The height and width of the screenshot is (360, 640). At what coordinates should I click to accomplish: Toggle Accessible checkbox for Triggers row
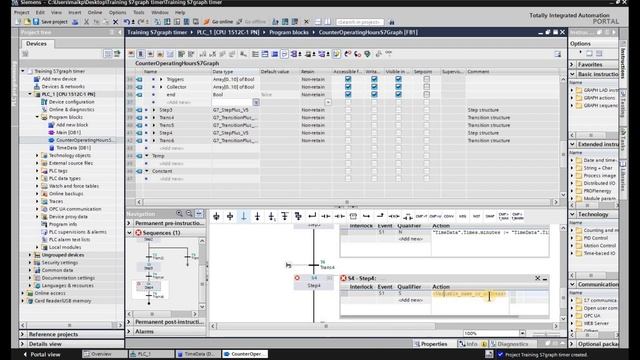tap(348, 79)
